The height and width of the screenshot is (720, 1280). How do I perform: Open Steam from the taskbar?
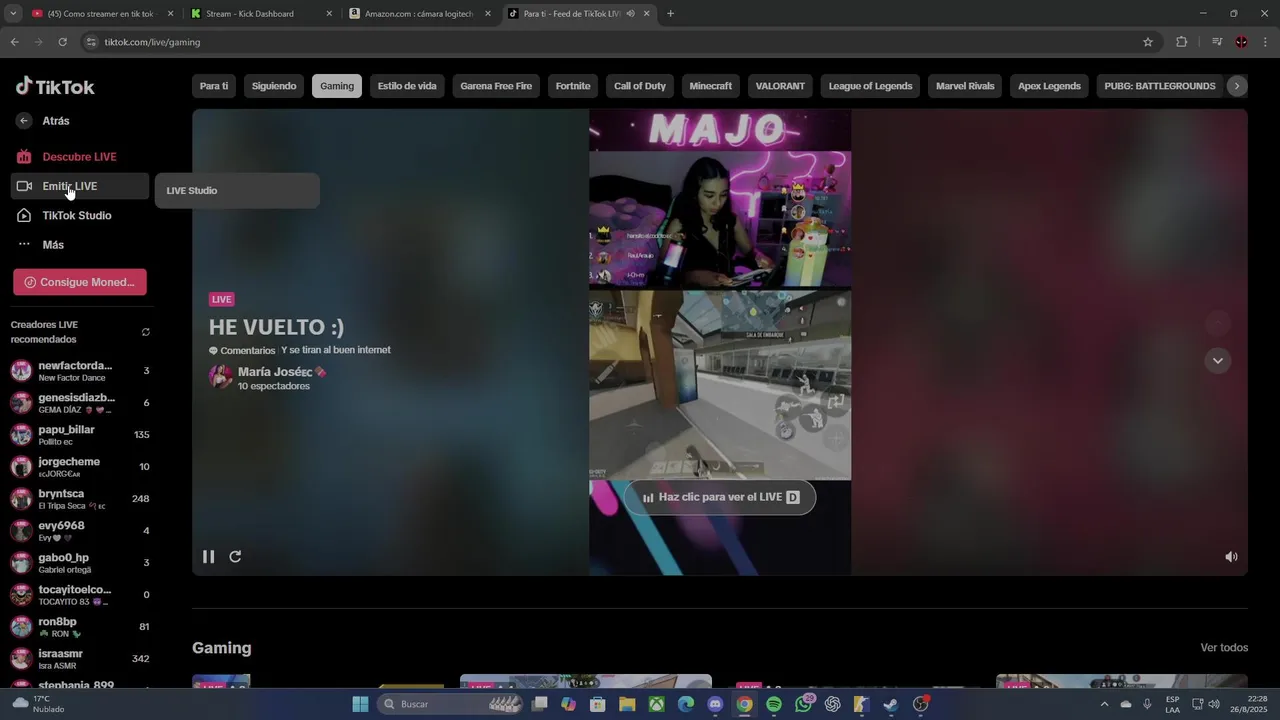click(x=891, y=704)
